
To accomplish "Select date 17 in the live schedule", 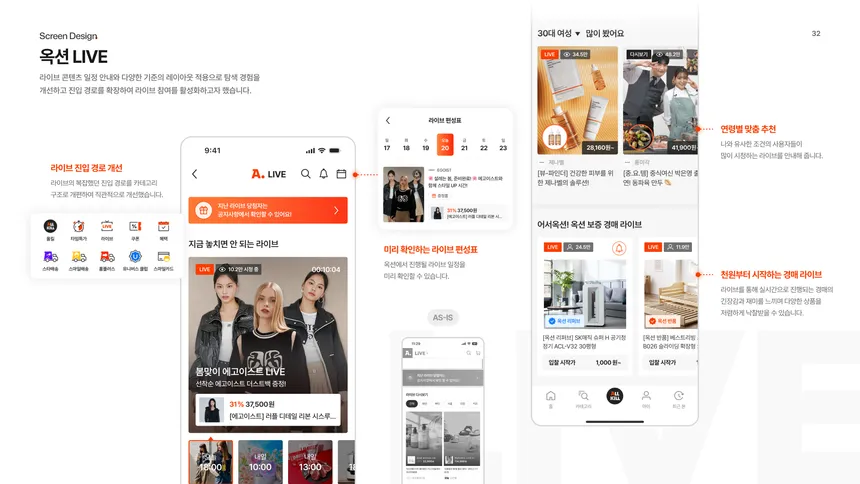I will 387,145.
